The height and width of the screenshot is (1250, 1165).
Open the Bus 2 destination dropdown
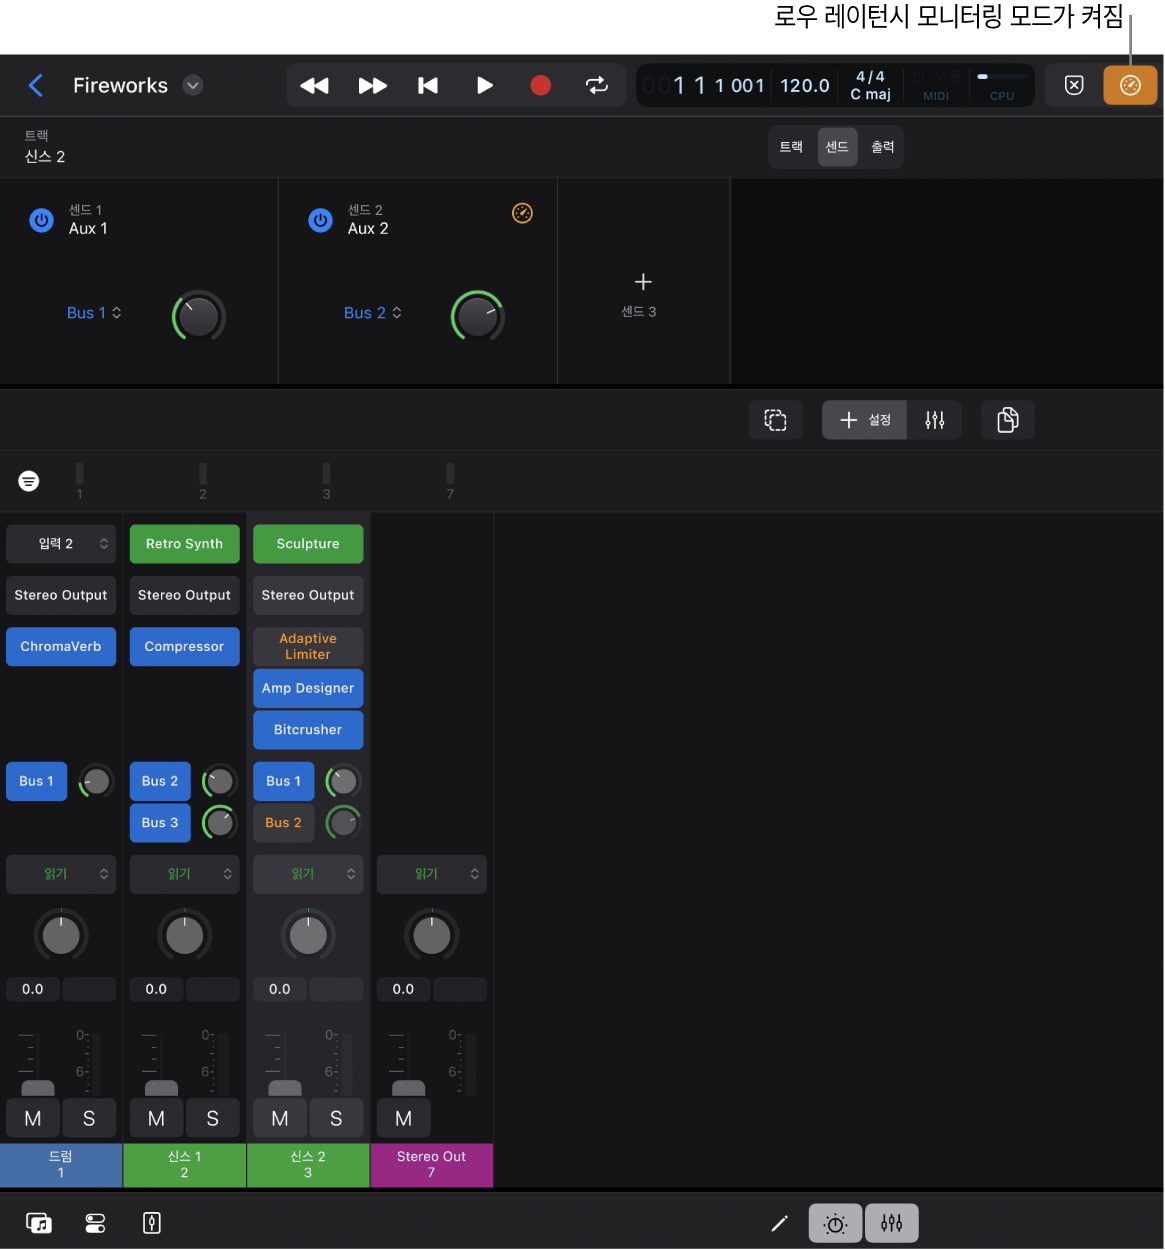coord(373,313)
